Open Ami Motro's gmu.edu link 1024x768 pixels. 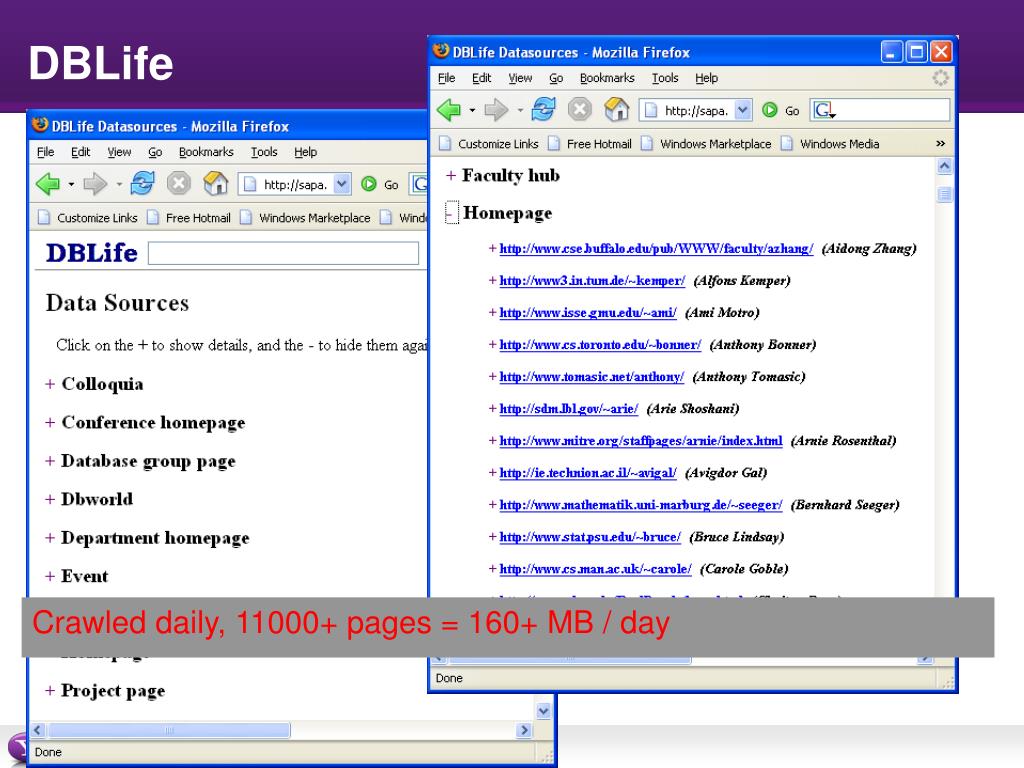[588, 312]
